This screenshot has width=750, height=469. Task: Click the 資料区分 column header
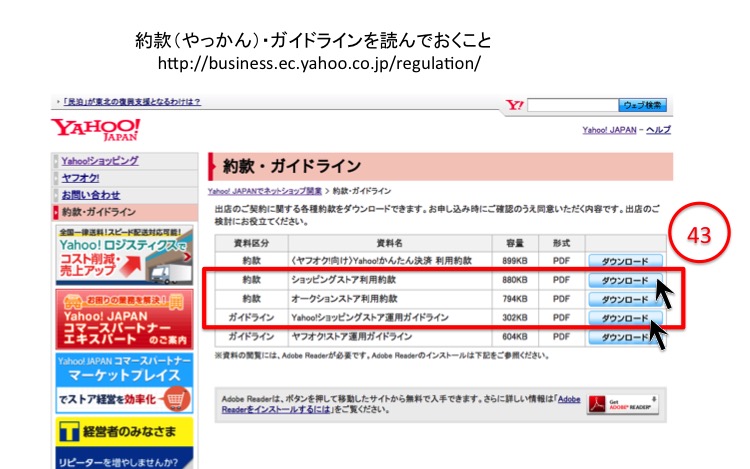[251, 243]
